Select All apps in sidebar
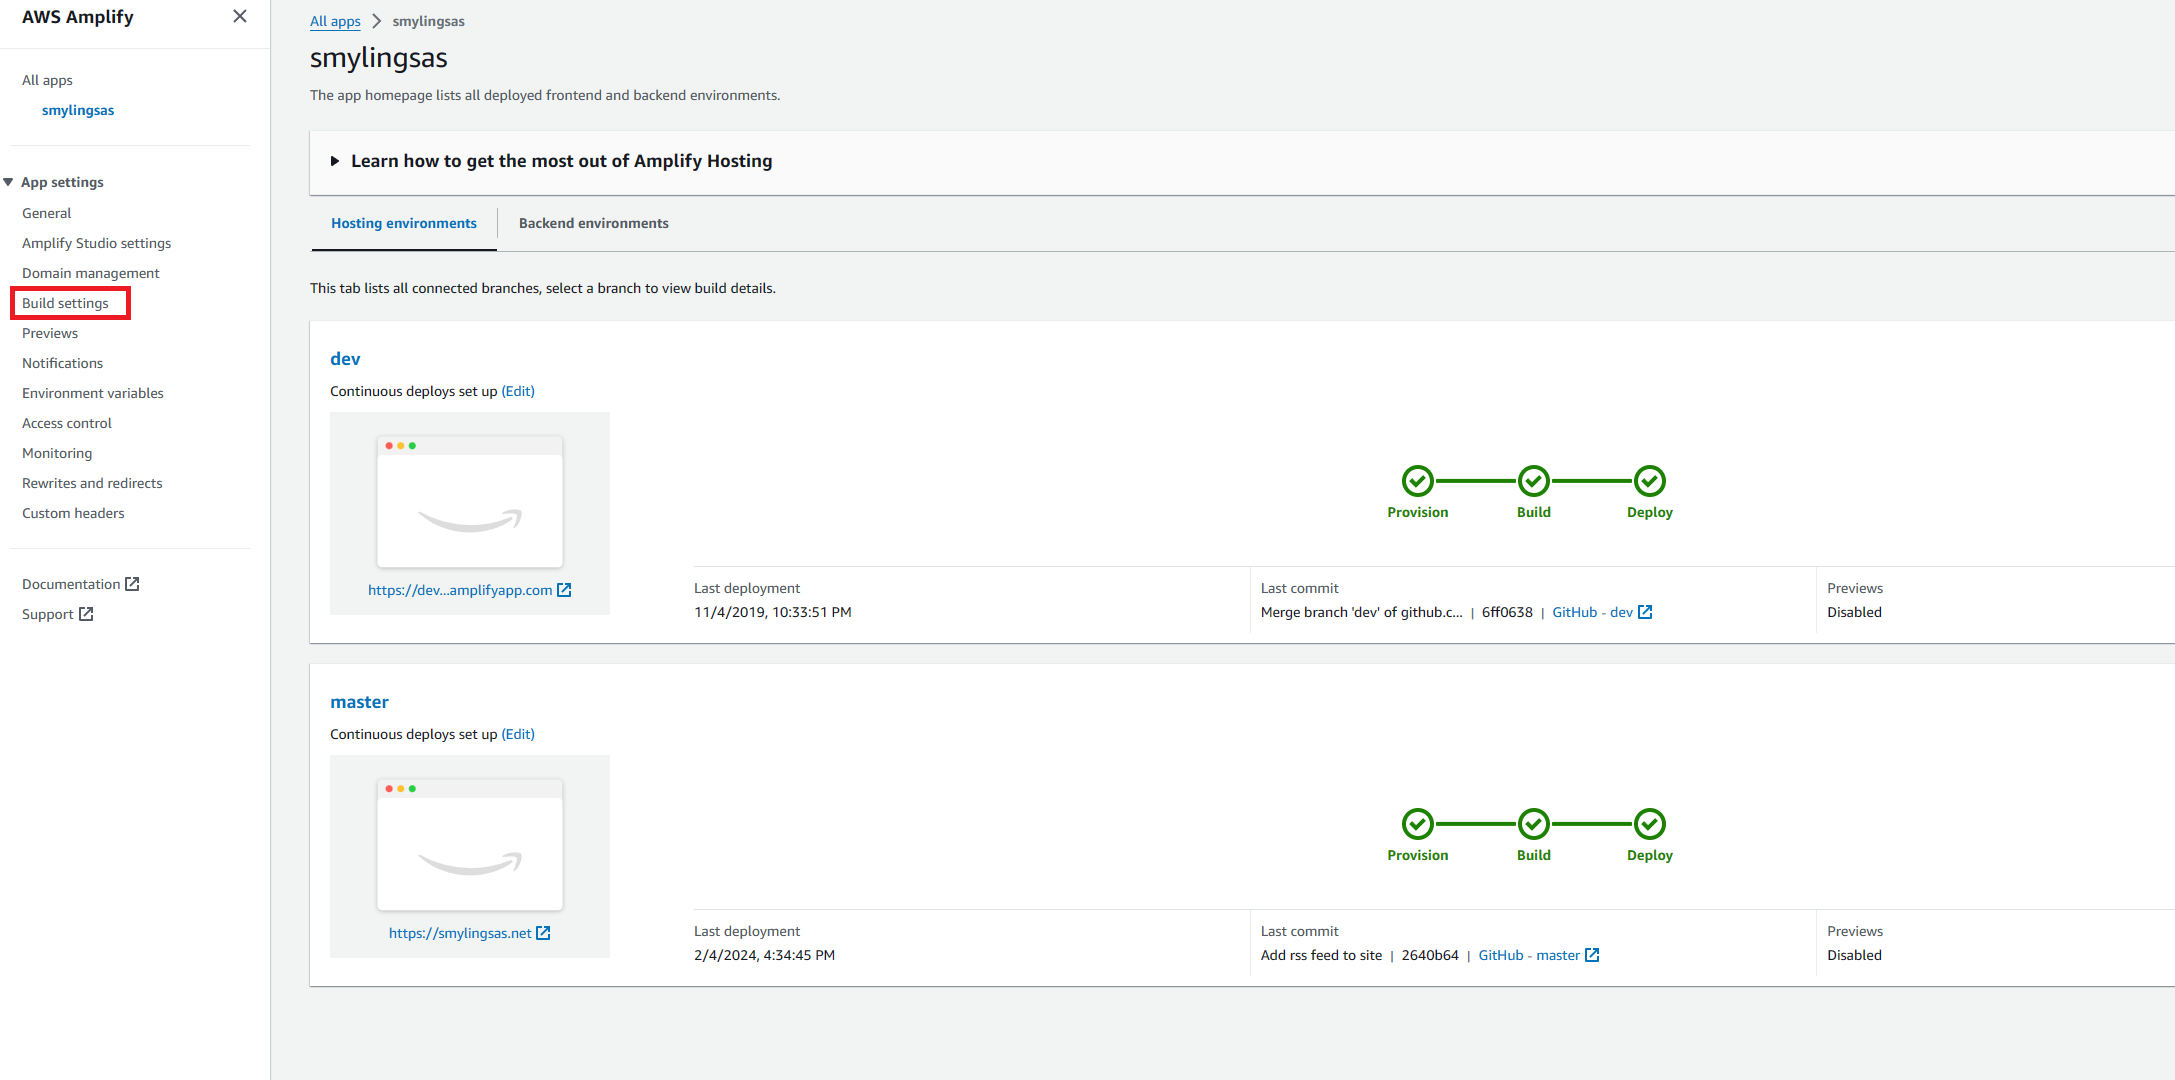Image resolution: width=2175 pixels, height=1080 pixels. pos(47,80)
